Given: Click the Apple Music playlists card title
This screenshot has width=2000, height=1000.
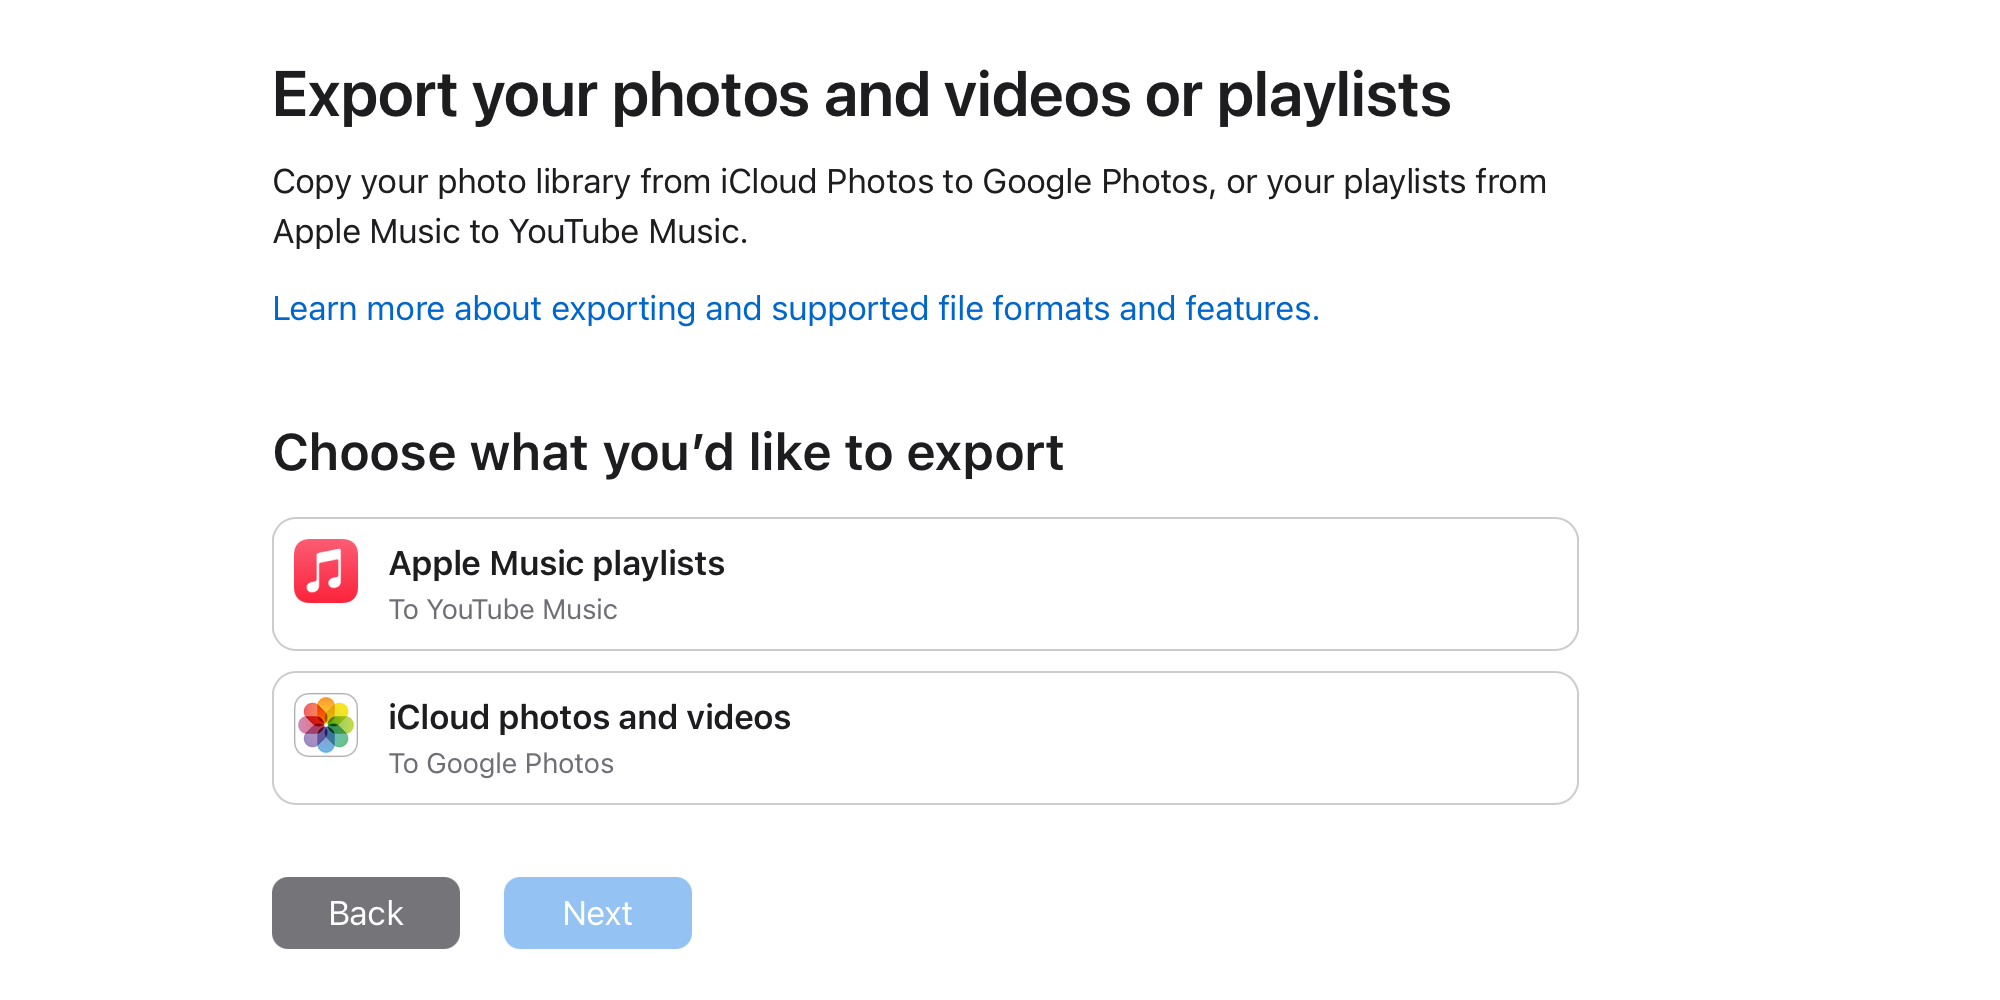Looking at the screenshot, I should [x=557, y=563].
